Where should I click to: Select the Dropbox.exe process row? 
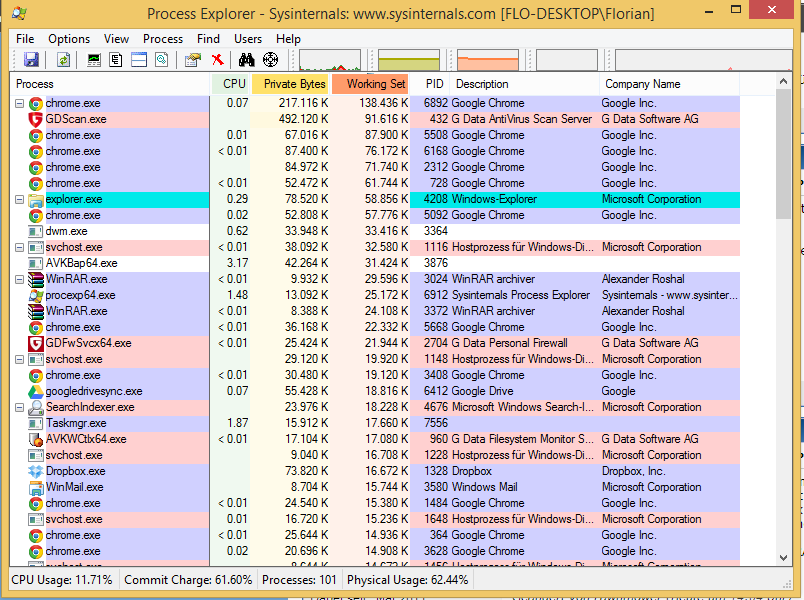[x=375, y=471]
